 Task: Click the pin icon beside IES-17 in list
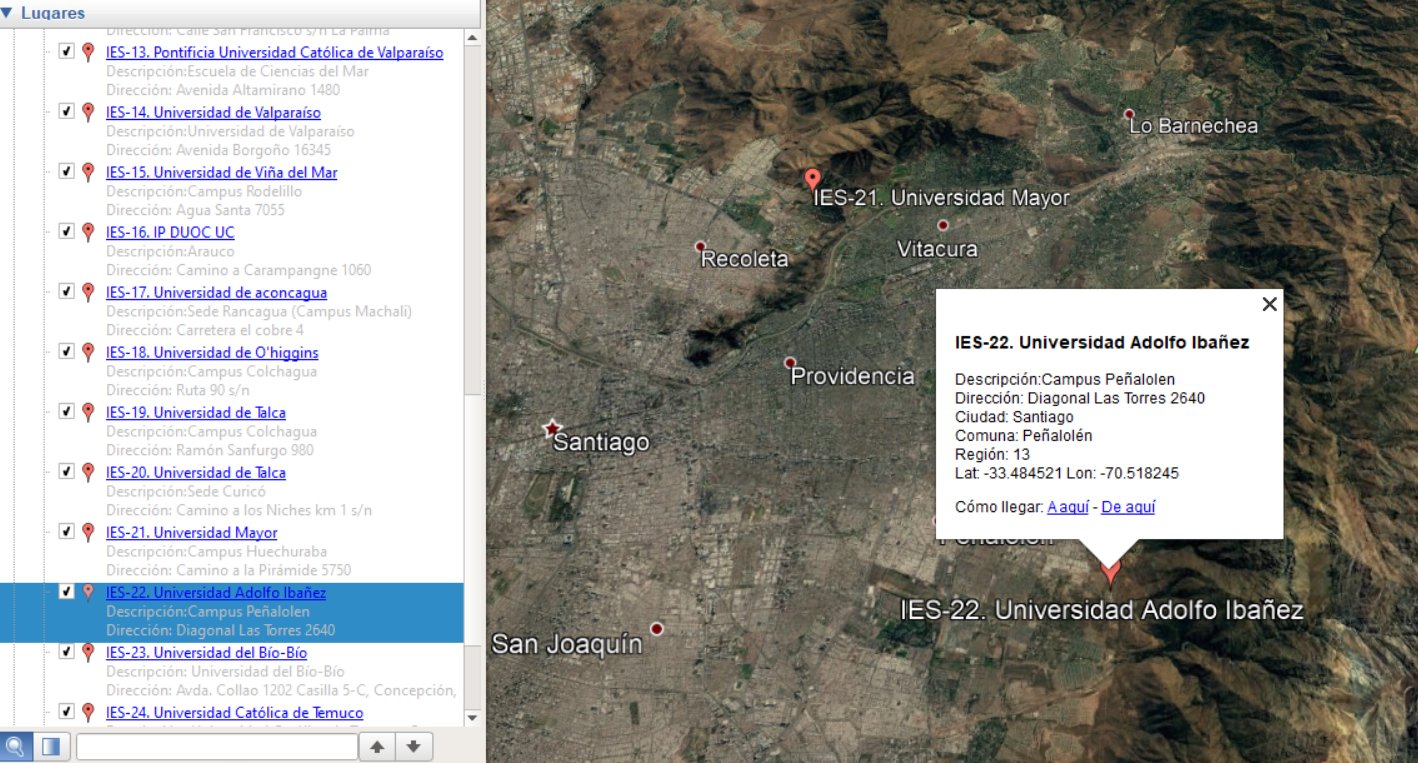[88, 292]
